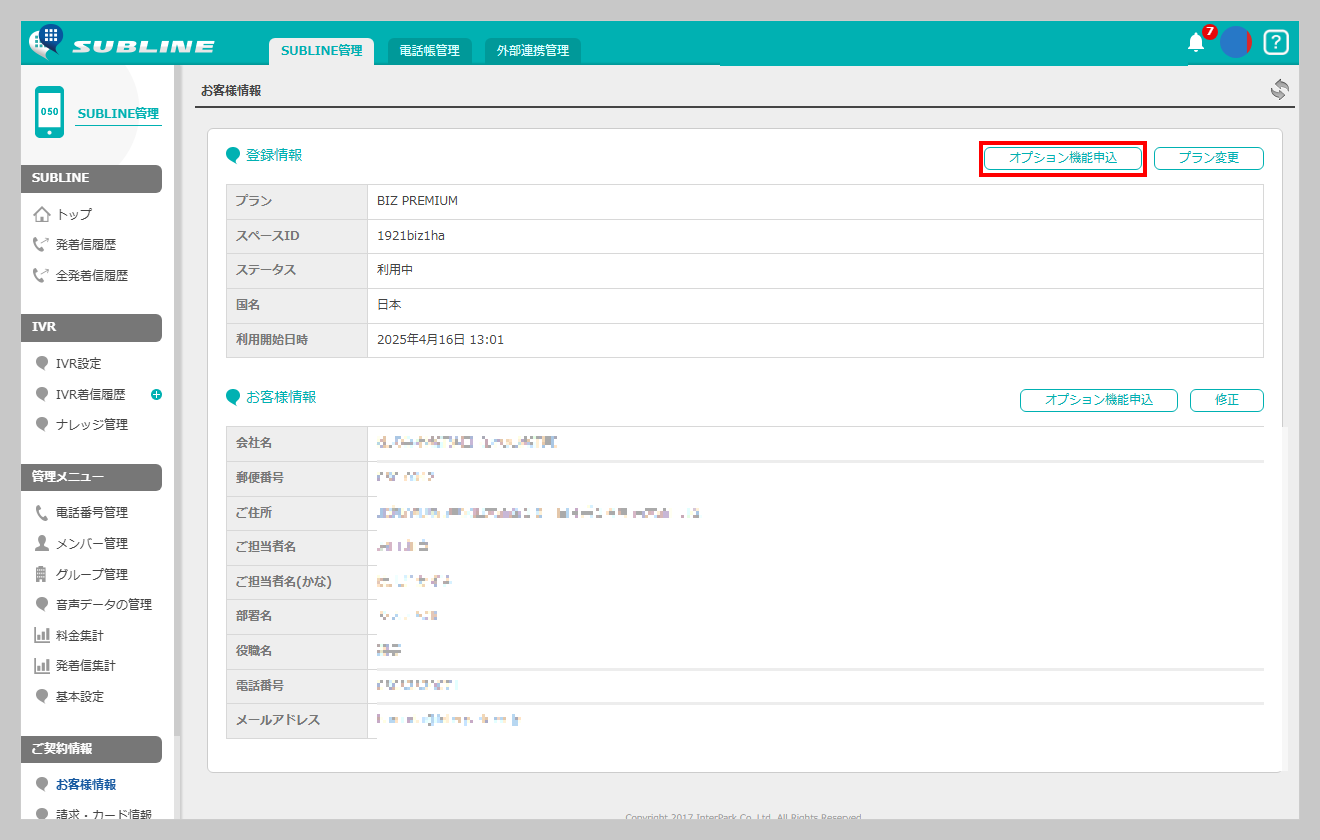Click the SUBLINE logo
Viewport: 1320px width, 840px height.
[122, 43]
